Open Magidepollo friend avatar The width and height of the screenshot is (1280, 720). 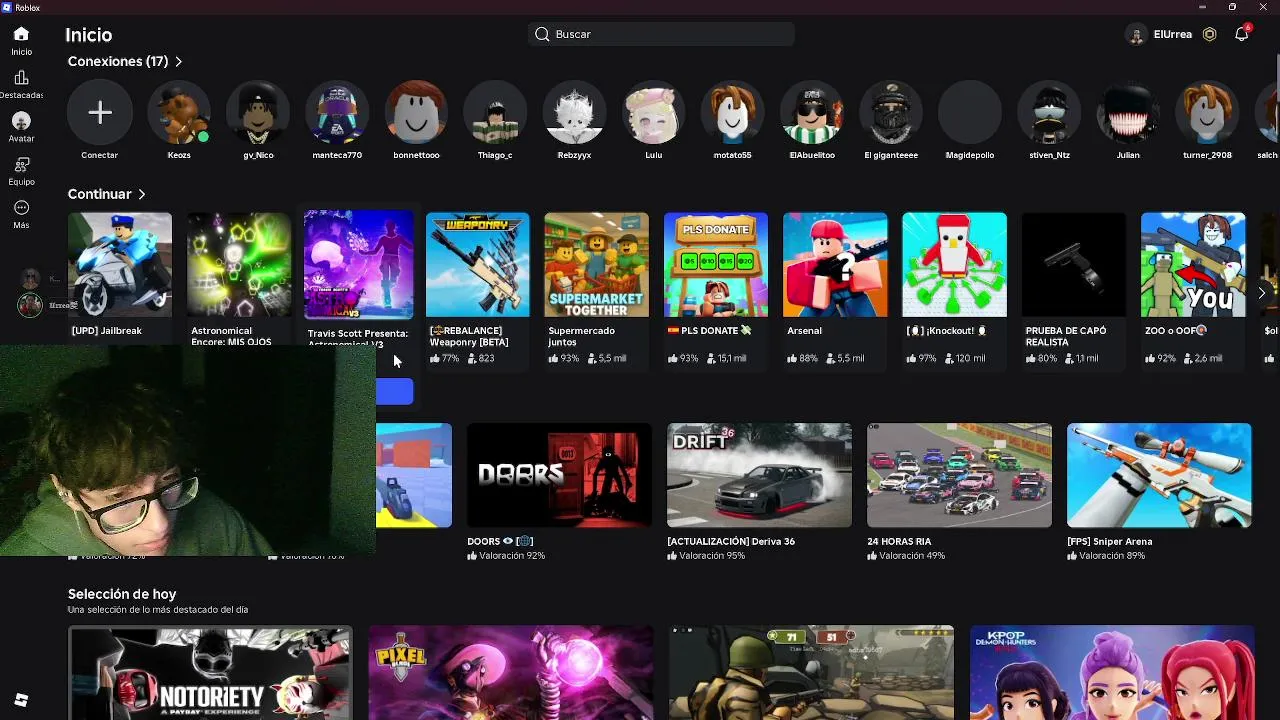pyautogui.click(x=970, y=113)
